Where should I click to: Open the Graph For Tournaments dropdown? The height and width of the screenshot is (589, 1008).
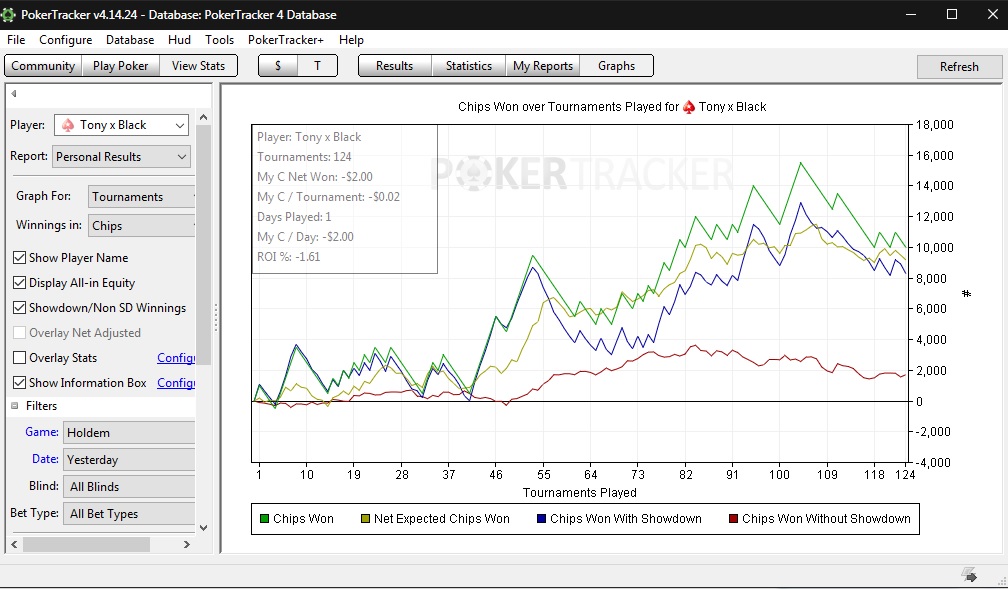point(141,197)
